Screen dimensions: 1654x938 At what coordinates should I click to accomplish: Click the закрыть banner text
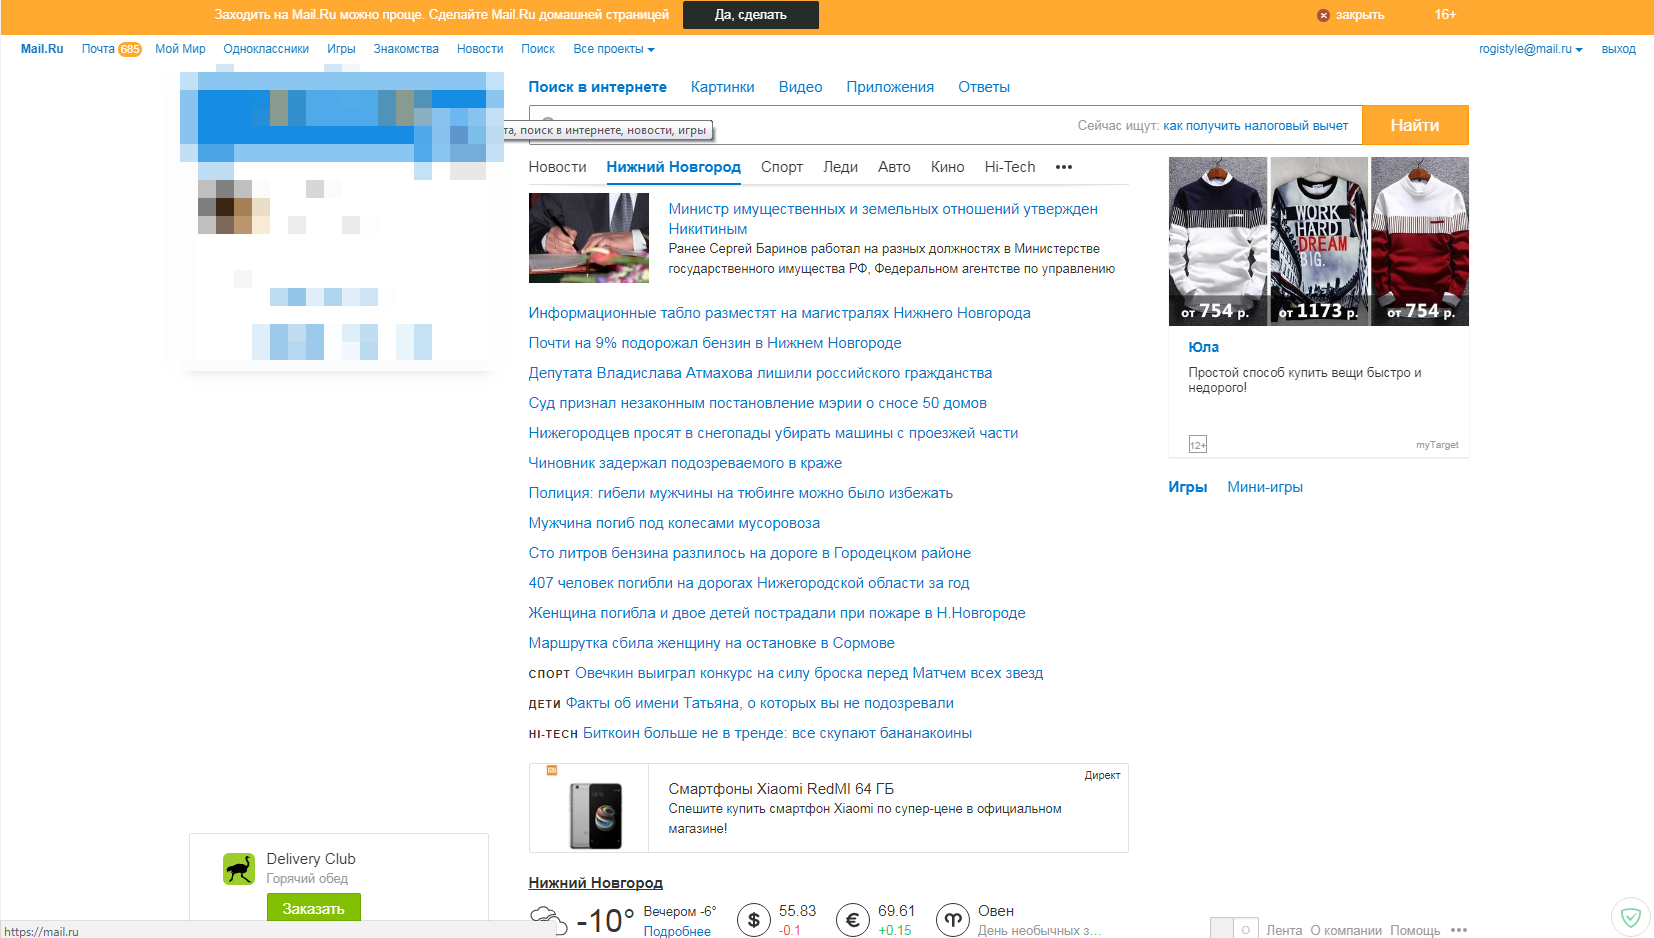click(x=1360, y=15)
